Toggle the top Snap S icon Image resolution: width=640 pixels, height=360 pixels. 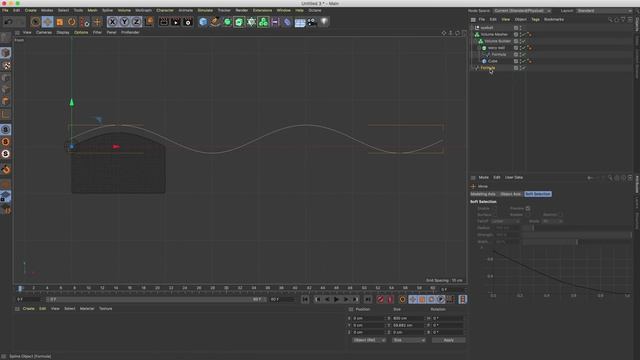[6, 129]
